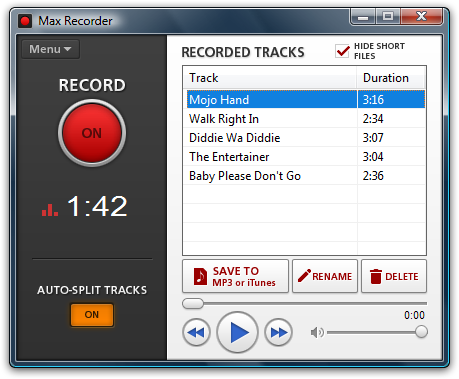Click the 1:42 recording timer

pos(97,206)
